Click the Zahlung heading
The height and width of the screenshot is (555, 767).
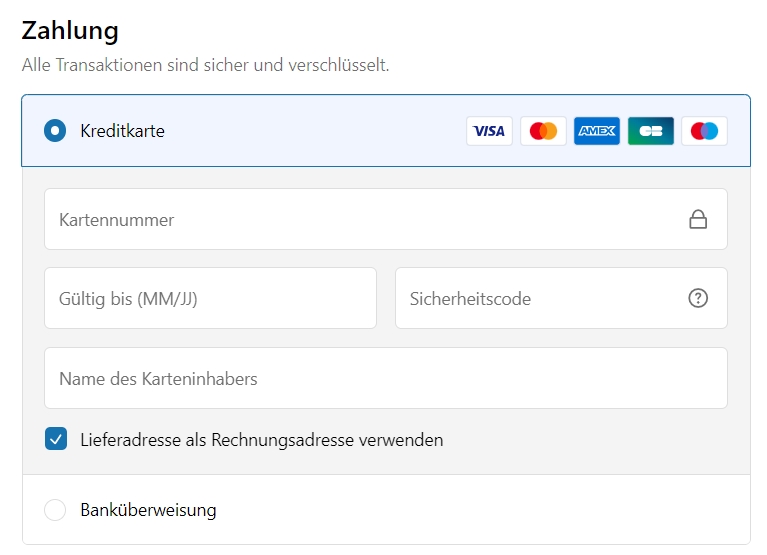pyautogui.click(x=70, y=30)
